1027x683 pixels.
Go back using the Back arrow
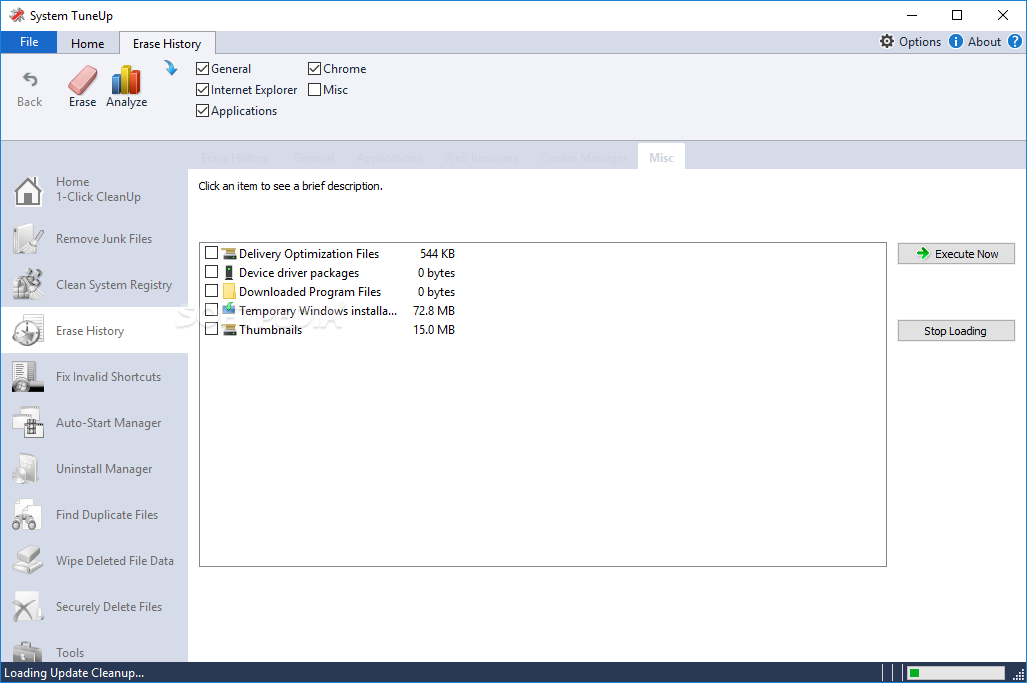tap(29, 79)
